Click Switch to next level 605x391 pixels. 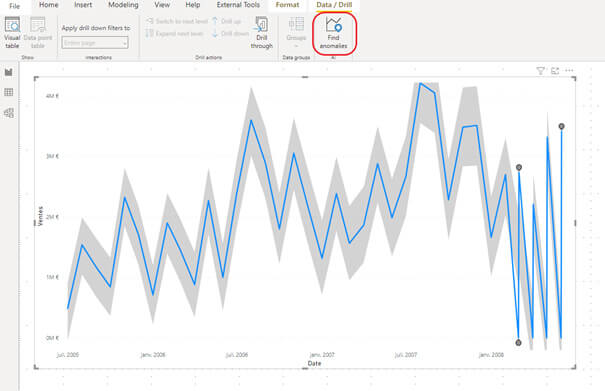(177, 21)
